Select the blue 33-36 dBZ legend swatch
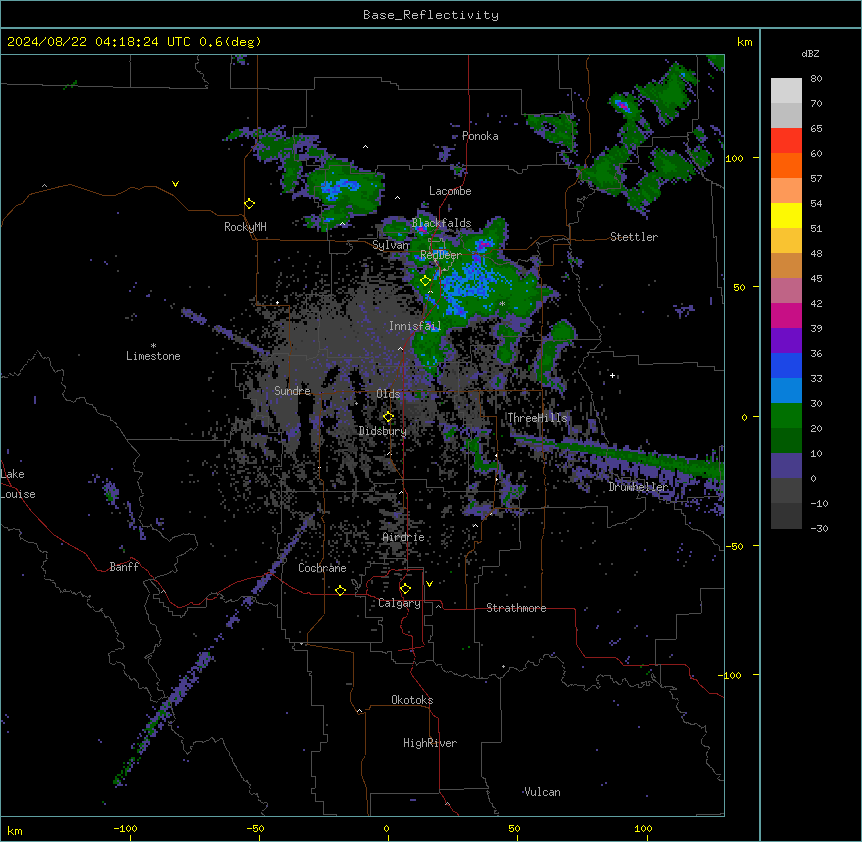Screen dimensions: 862x842 click(x=786, y=365)
